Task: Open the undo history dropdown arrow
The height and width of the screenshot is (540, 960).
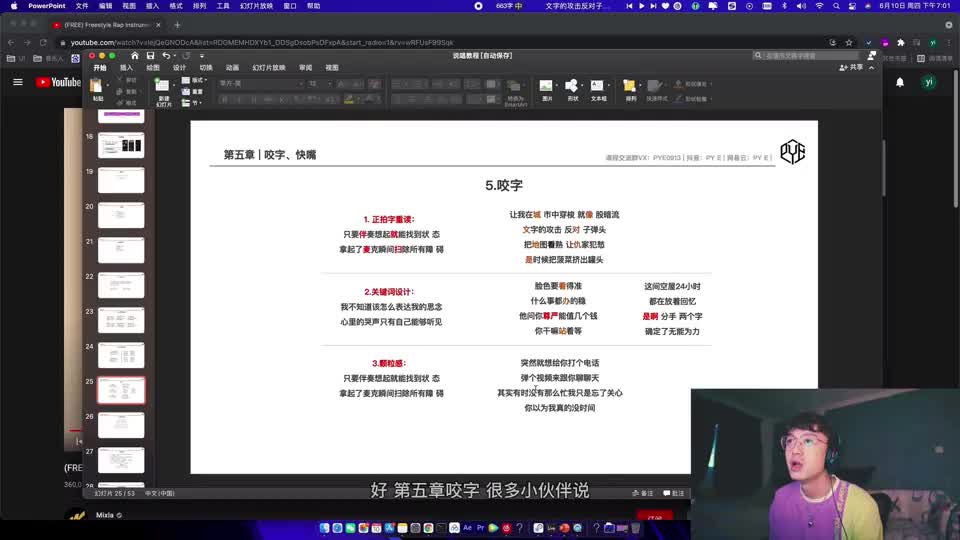Action: 174,56
